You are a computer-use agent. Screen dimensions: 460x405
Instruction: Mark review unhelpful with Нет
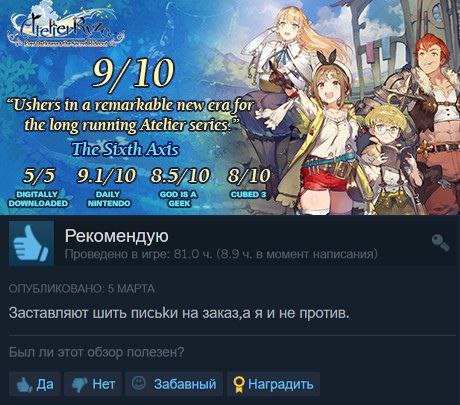[x=93, y=384]
